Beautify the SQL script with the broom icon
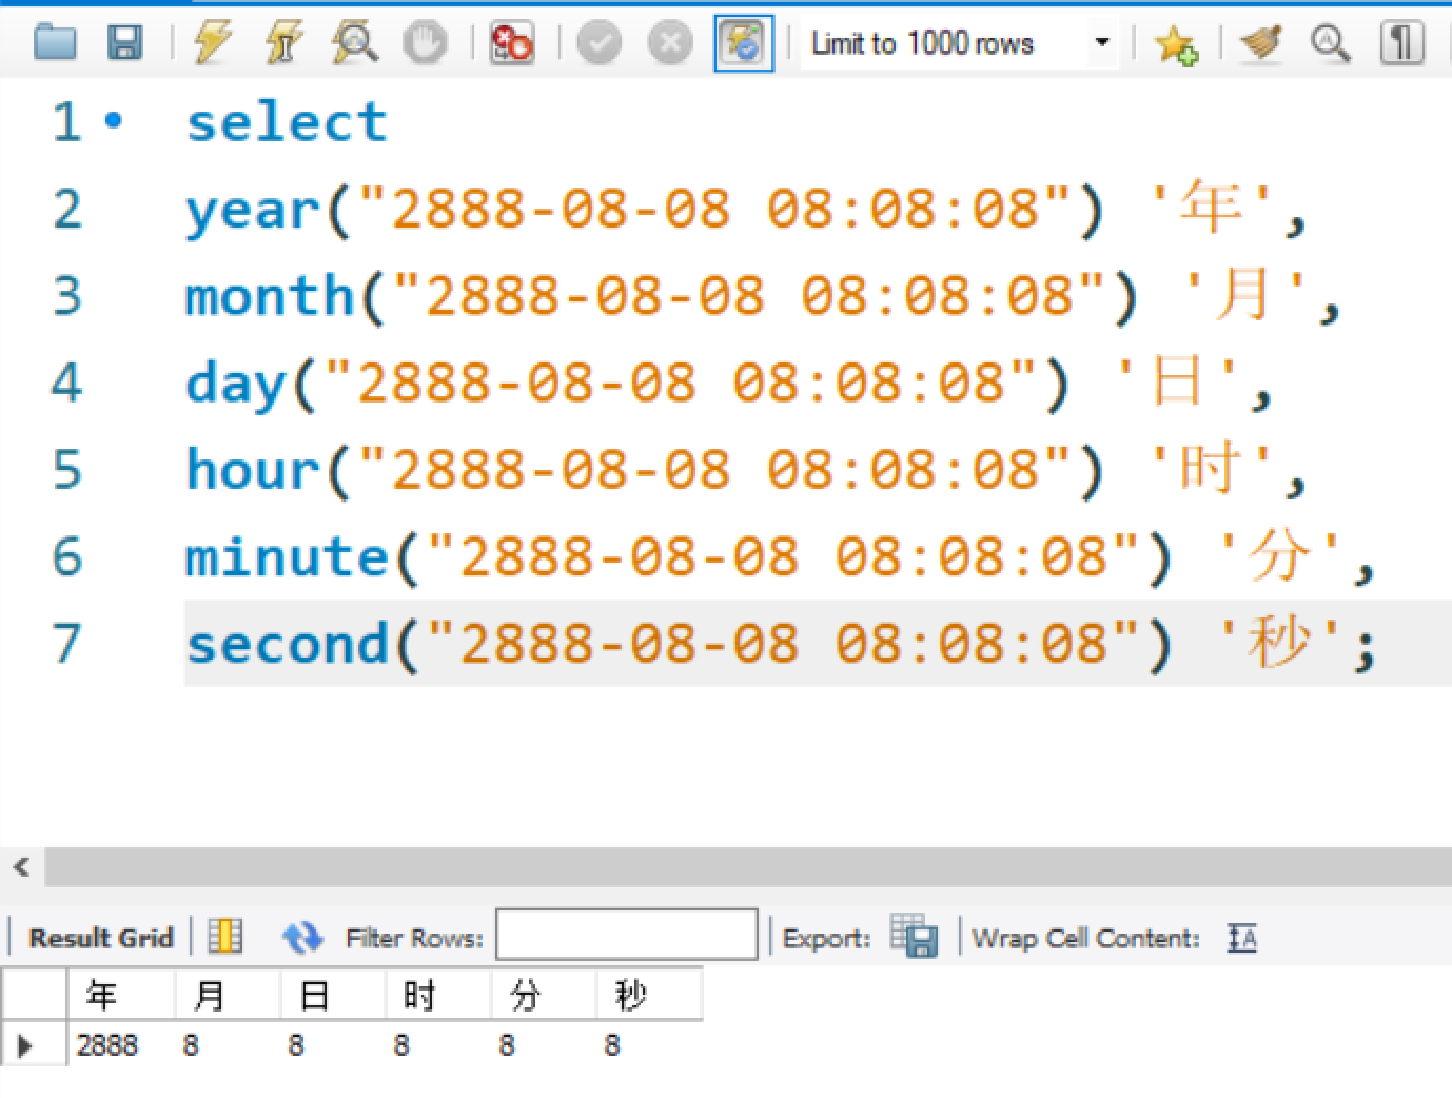This screenshot has width=1452, height=1098. (1260, 42)
